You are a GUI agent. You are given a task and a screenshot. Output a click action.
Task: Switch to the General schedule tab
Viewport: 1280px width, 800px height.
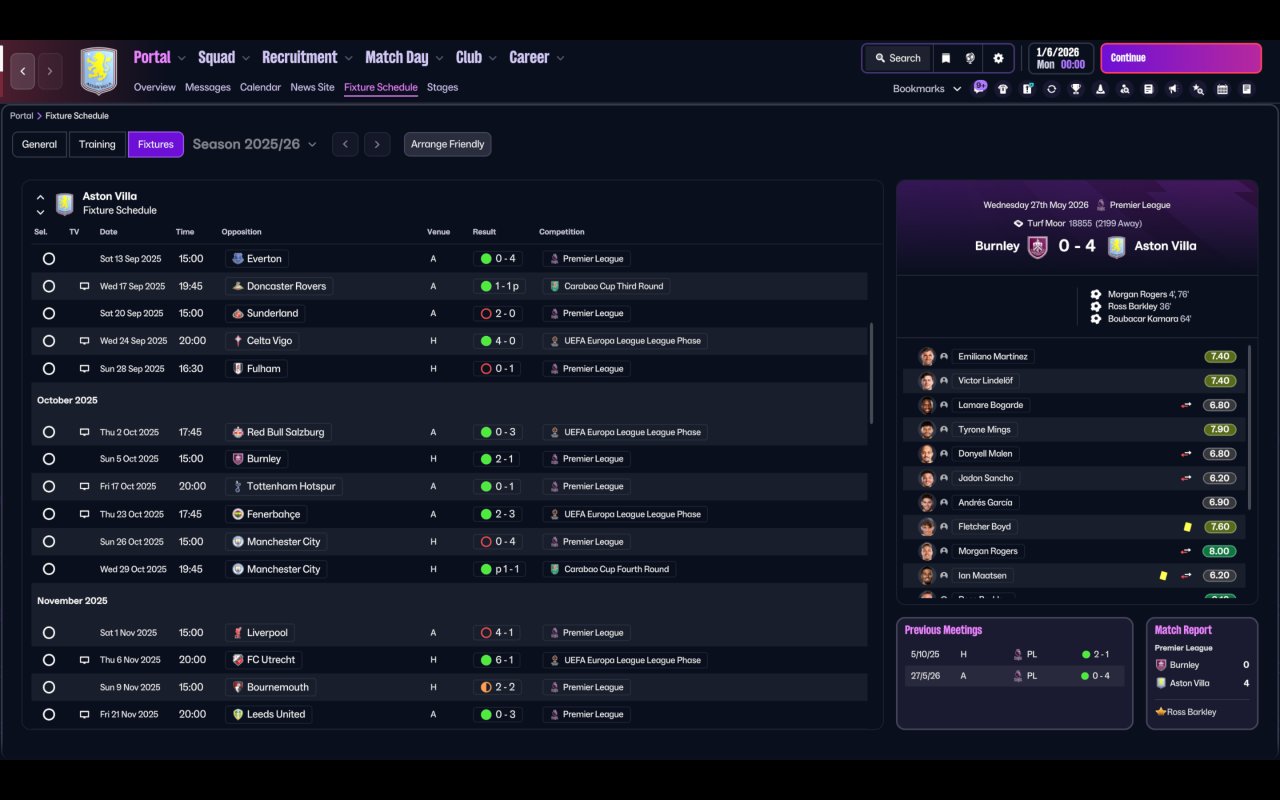40,145
